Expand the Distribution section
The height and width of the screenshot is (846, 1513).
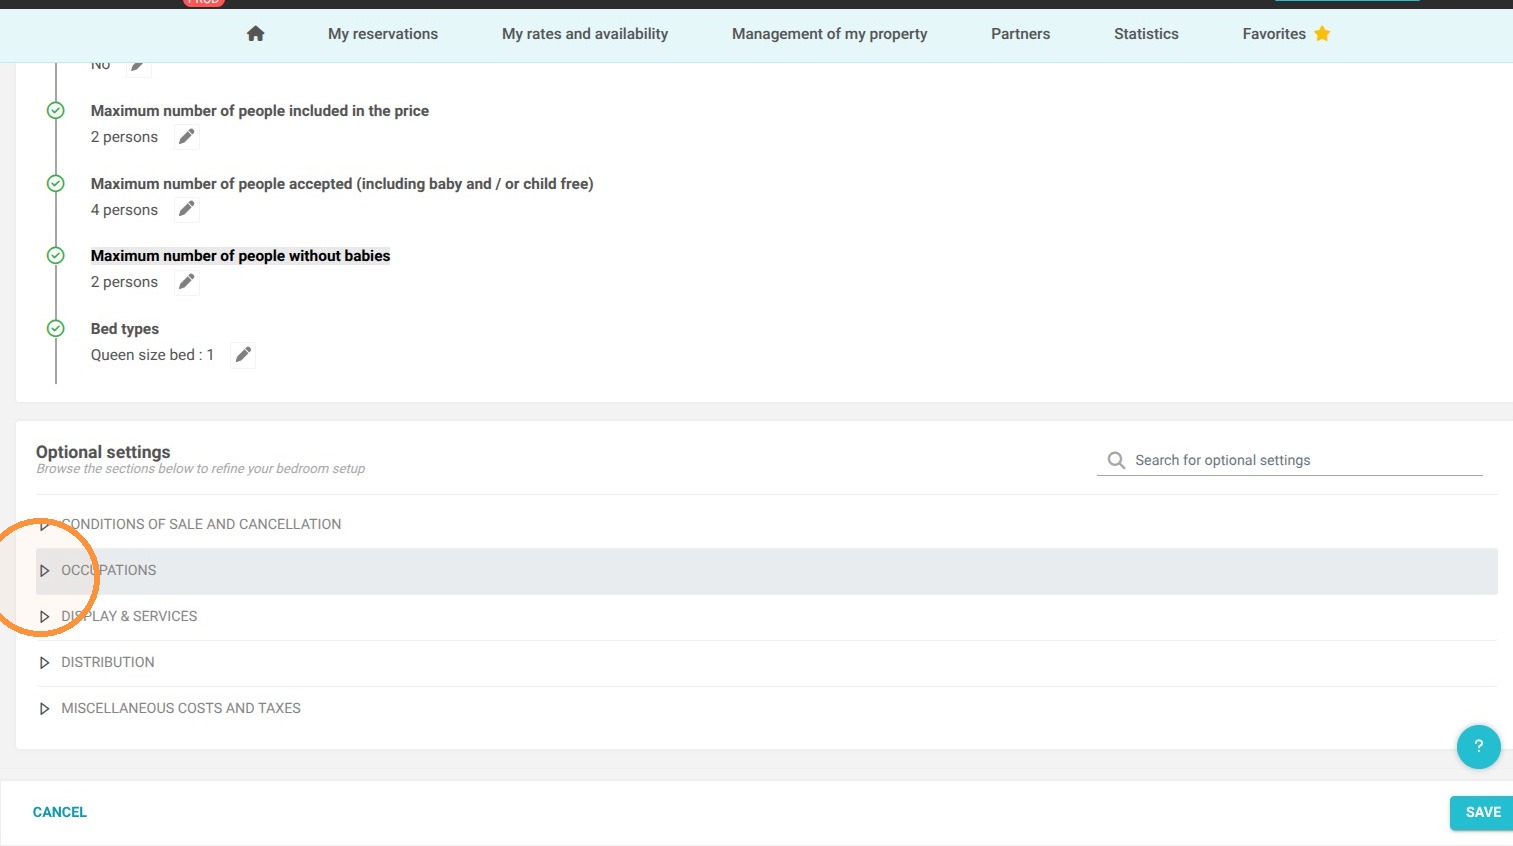pyautogui.click(x=767, y=662)
